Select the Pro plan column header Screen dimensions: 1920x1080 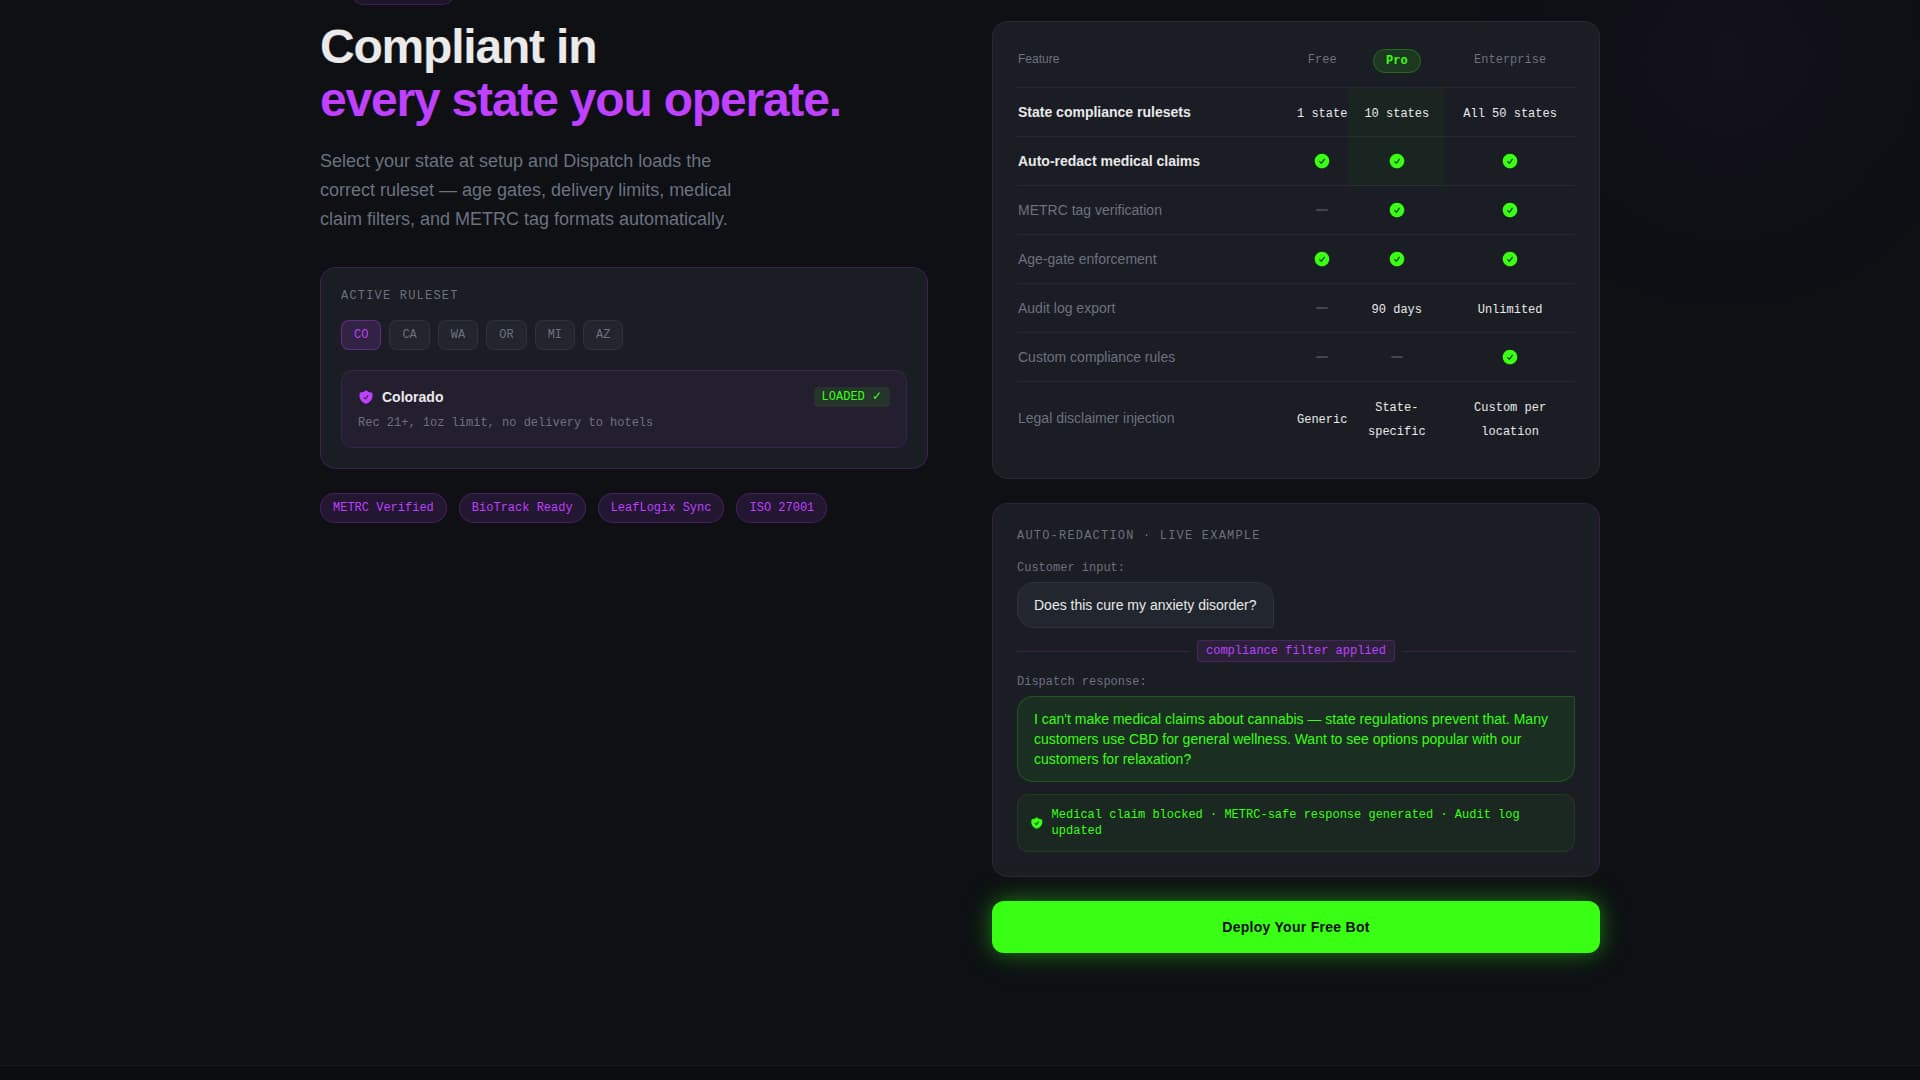point(1396,60)
